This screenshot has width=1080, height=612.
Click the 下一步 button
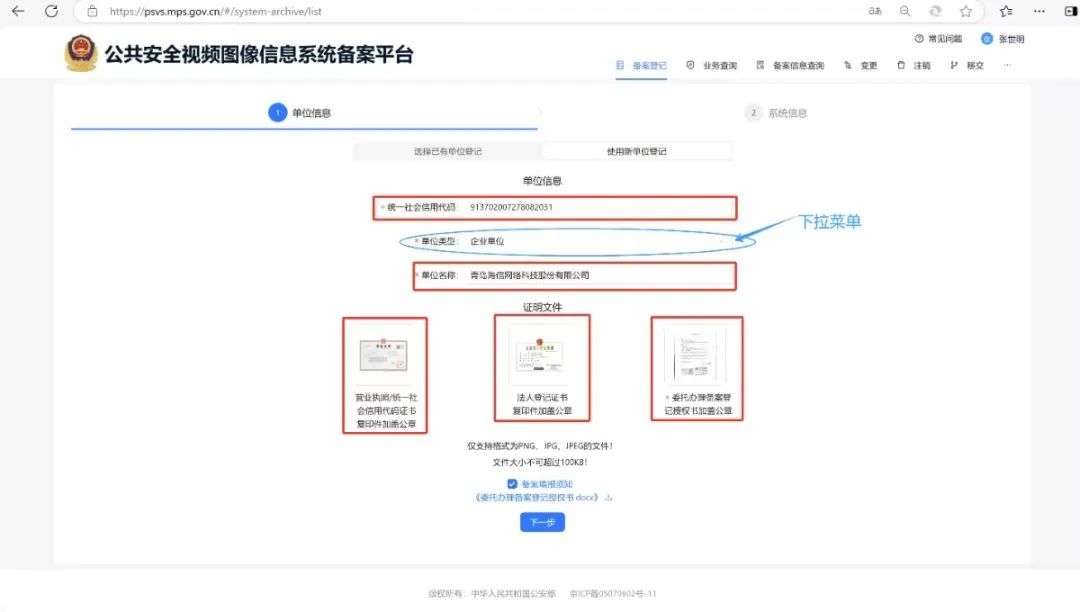(542, 523)
